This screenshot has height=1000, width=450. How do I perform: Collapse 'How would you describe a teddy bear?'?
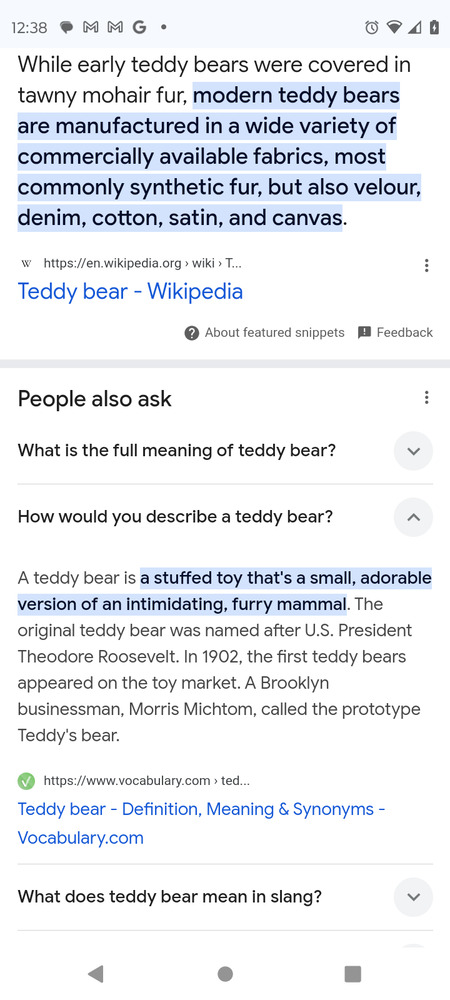pyautogui.click(x=225, y=517)
